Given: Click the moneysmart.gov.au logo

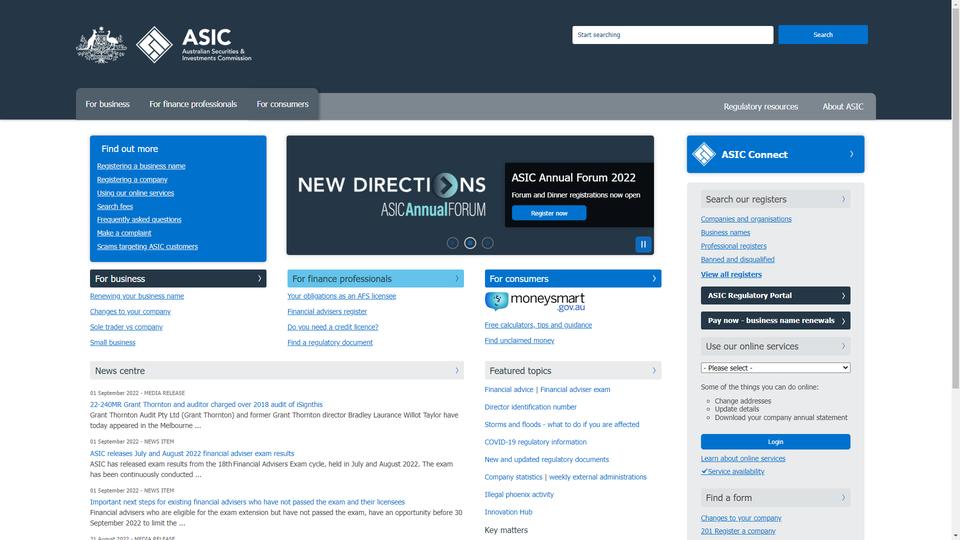Looking at the screenshot, I should coord(535,302).
